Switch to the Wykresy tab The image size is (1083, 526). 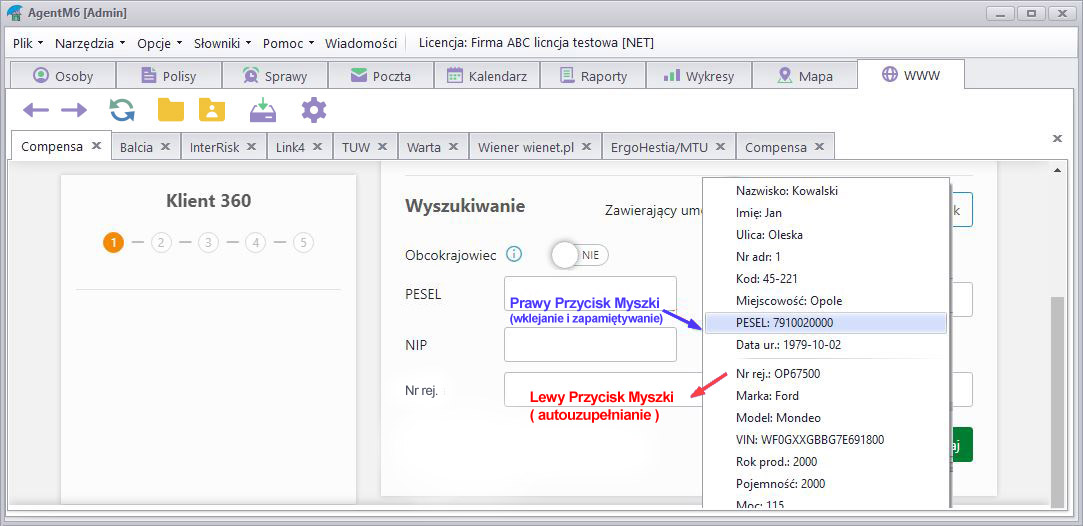coord(698,76)
